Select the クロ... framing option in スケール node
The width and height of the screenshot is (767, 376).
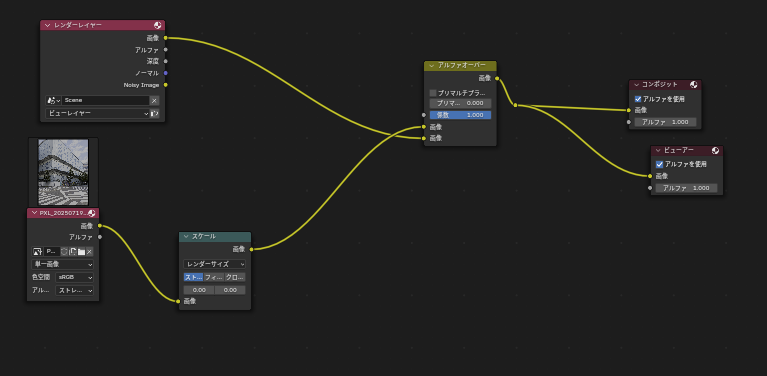235,277
